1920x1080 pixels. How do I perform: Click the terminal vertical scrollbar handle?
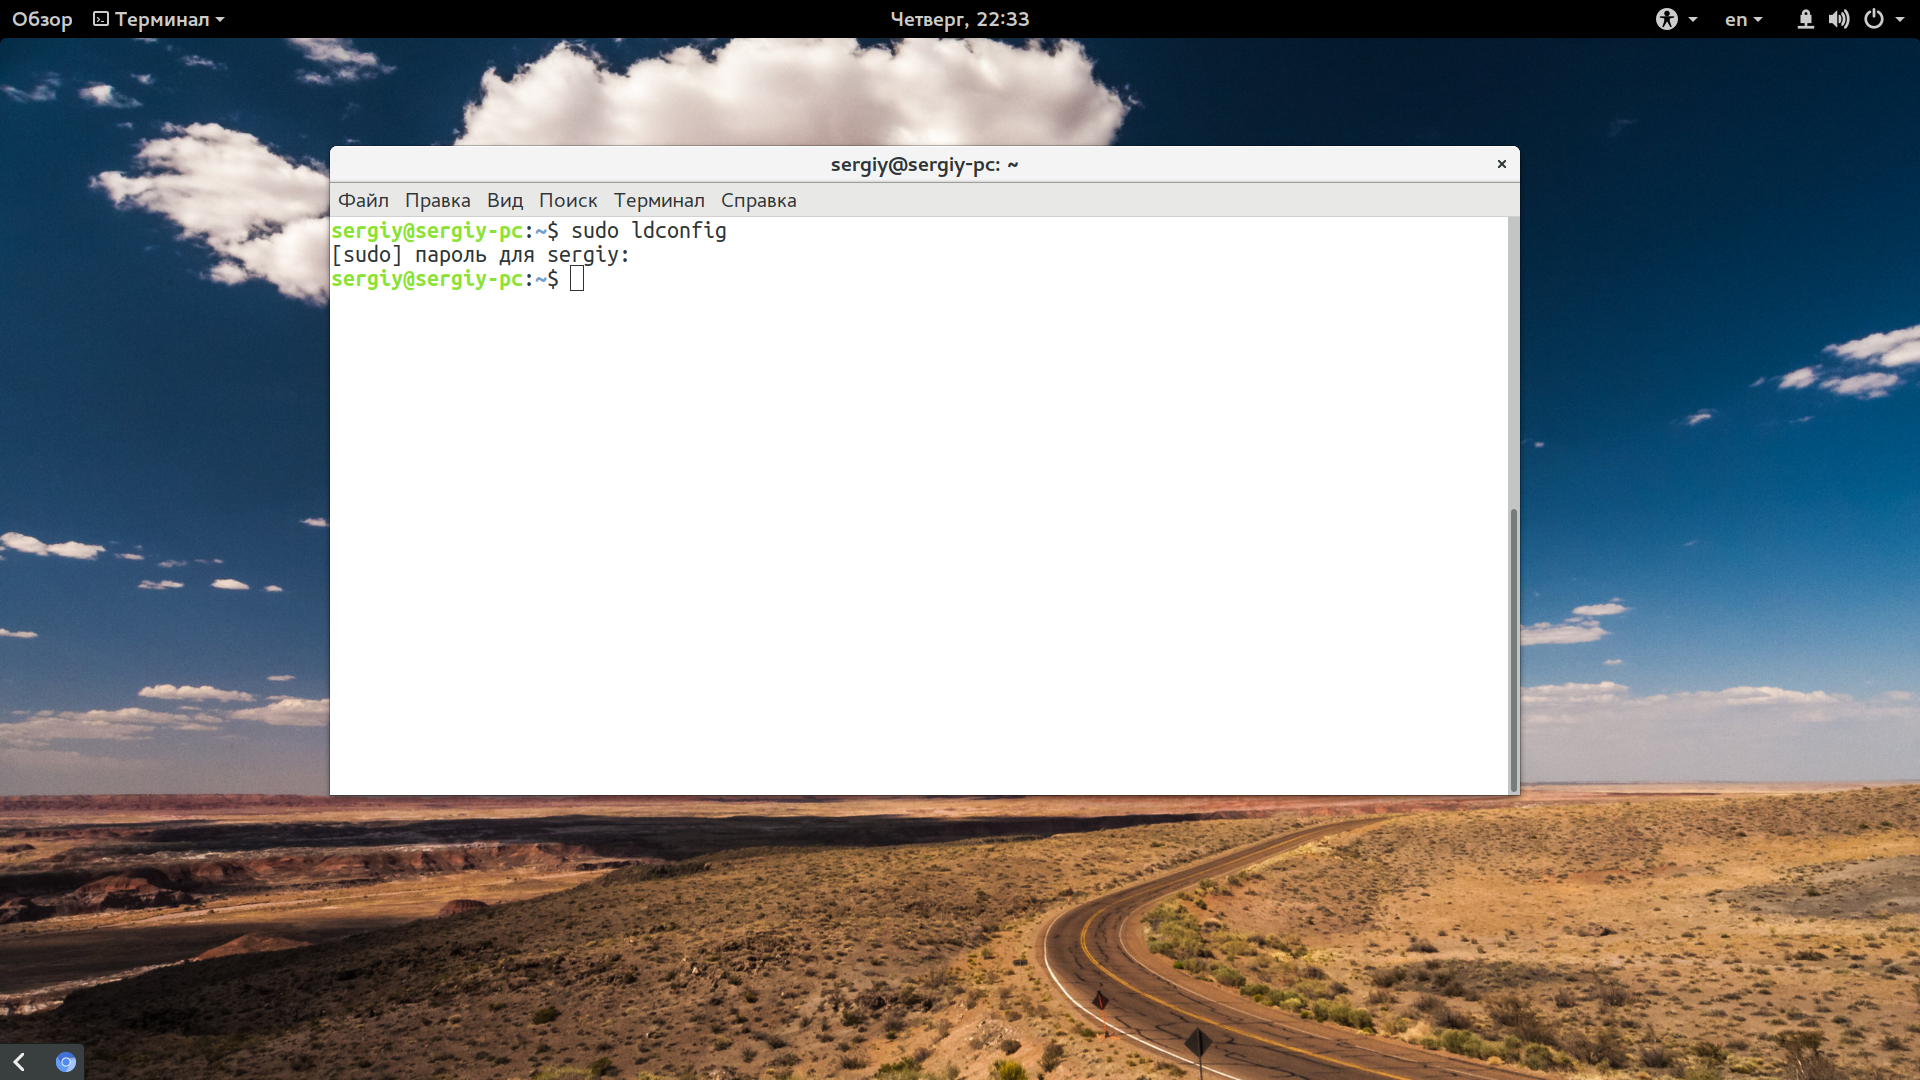click(x=1513, y=648)
